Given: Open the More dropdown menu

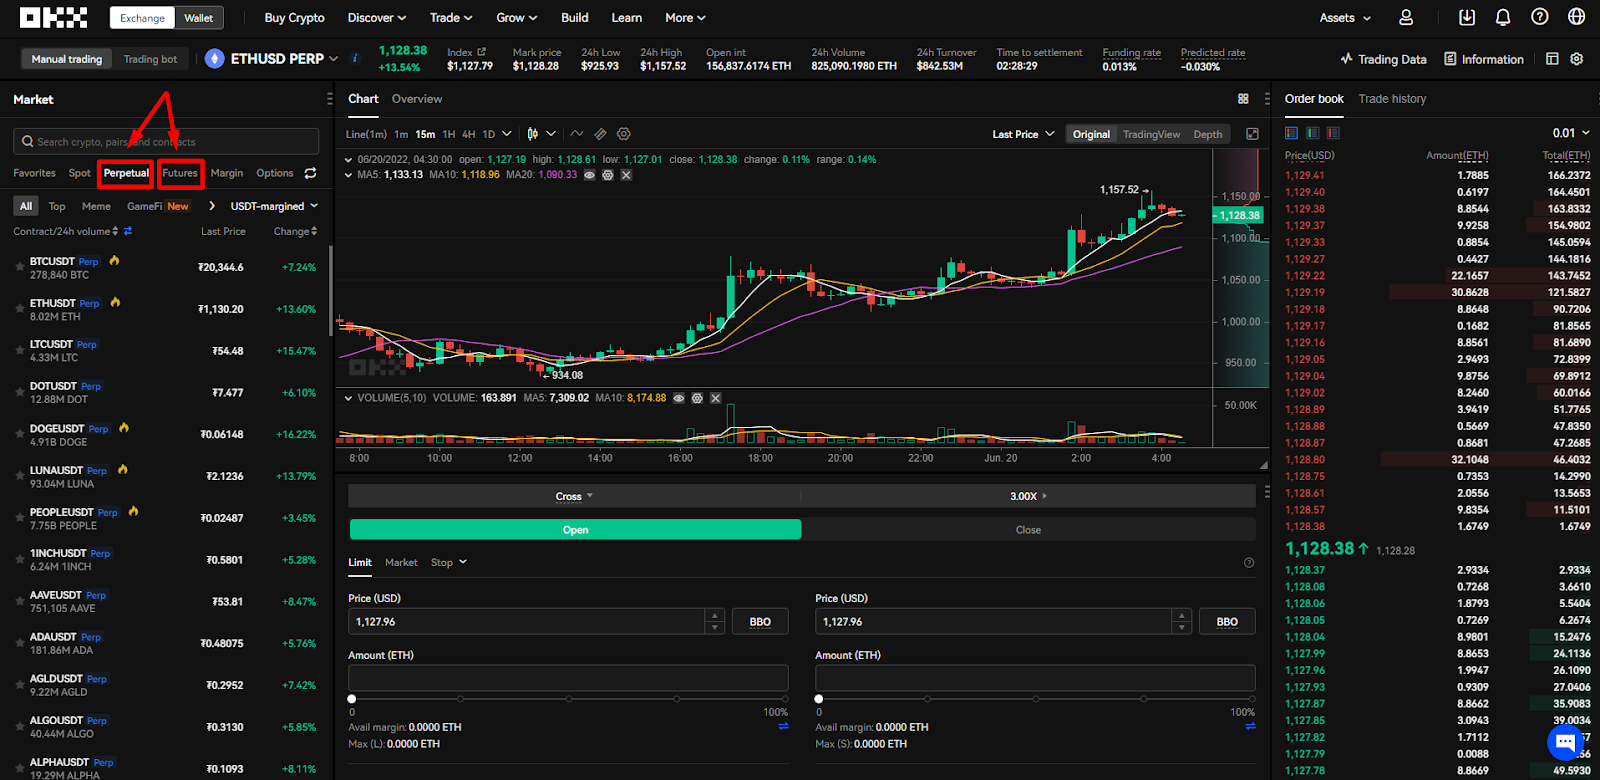Looking at the screenshot, I should point(685,18).
